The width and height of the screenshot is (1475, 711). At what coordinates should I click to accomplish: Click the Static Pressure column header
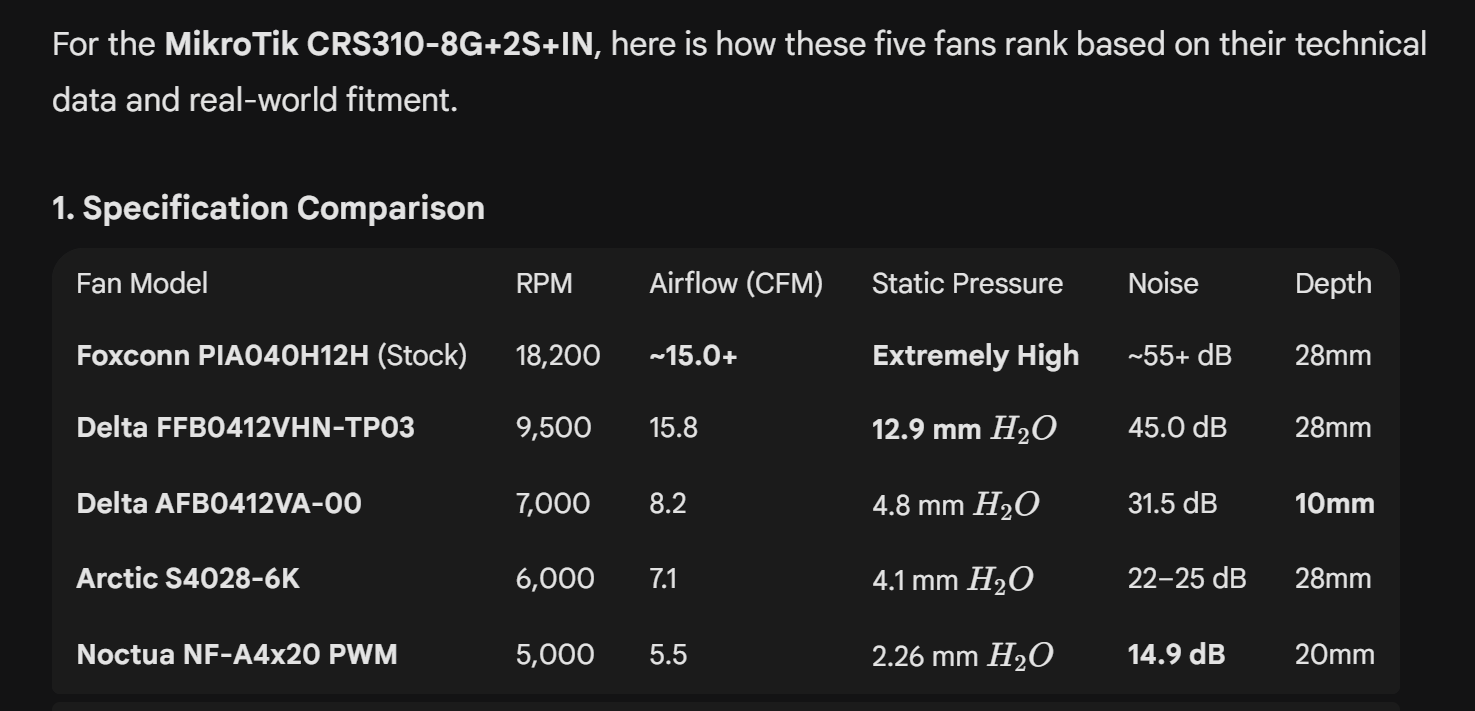pyautogui.click(x=967, y=283)
